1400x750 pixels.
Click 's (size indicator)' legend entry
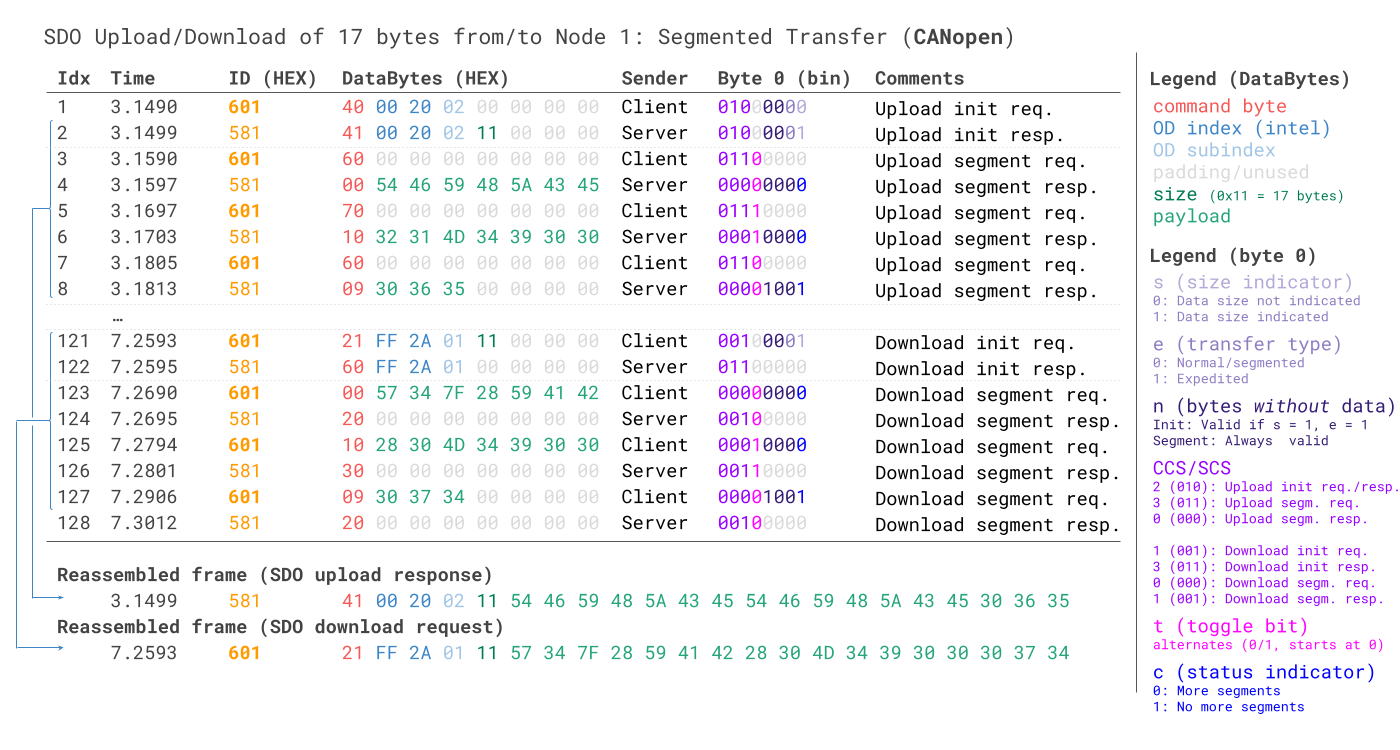click(x=1253, y=282)
